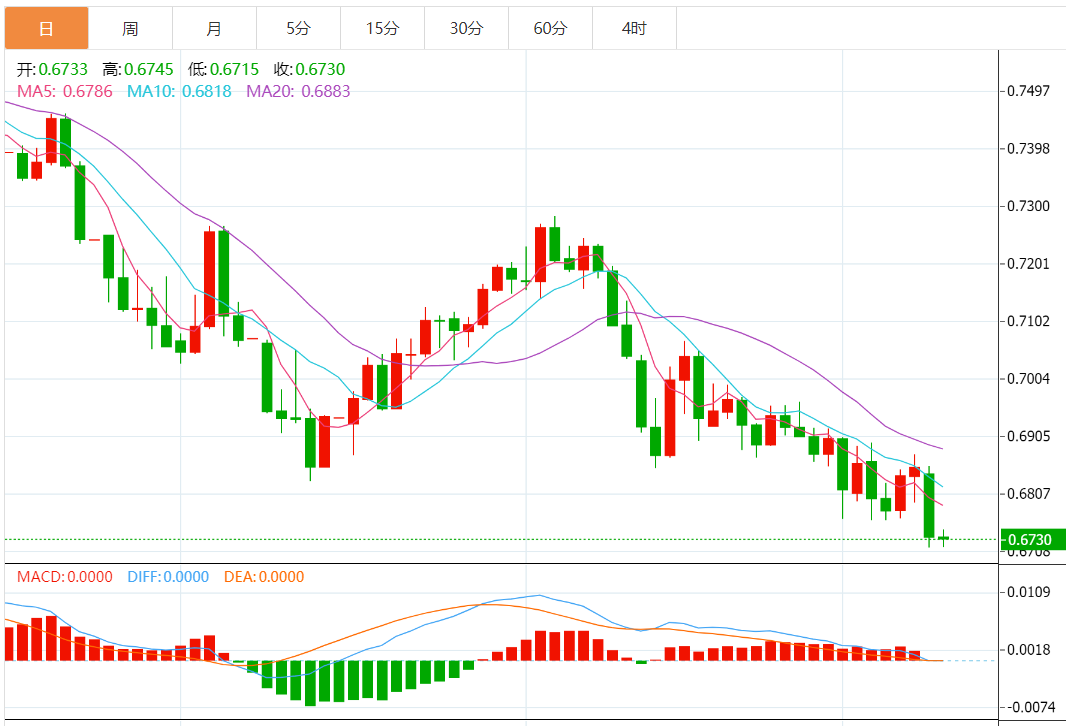Click the MA10: 0.6818 indicator label
The image size is (1066, 726).
pyautogui.click(x=179, y=91)
